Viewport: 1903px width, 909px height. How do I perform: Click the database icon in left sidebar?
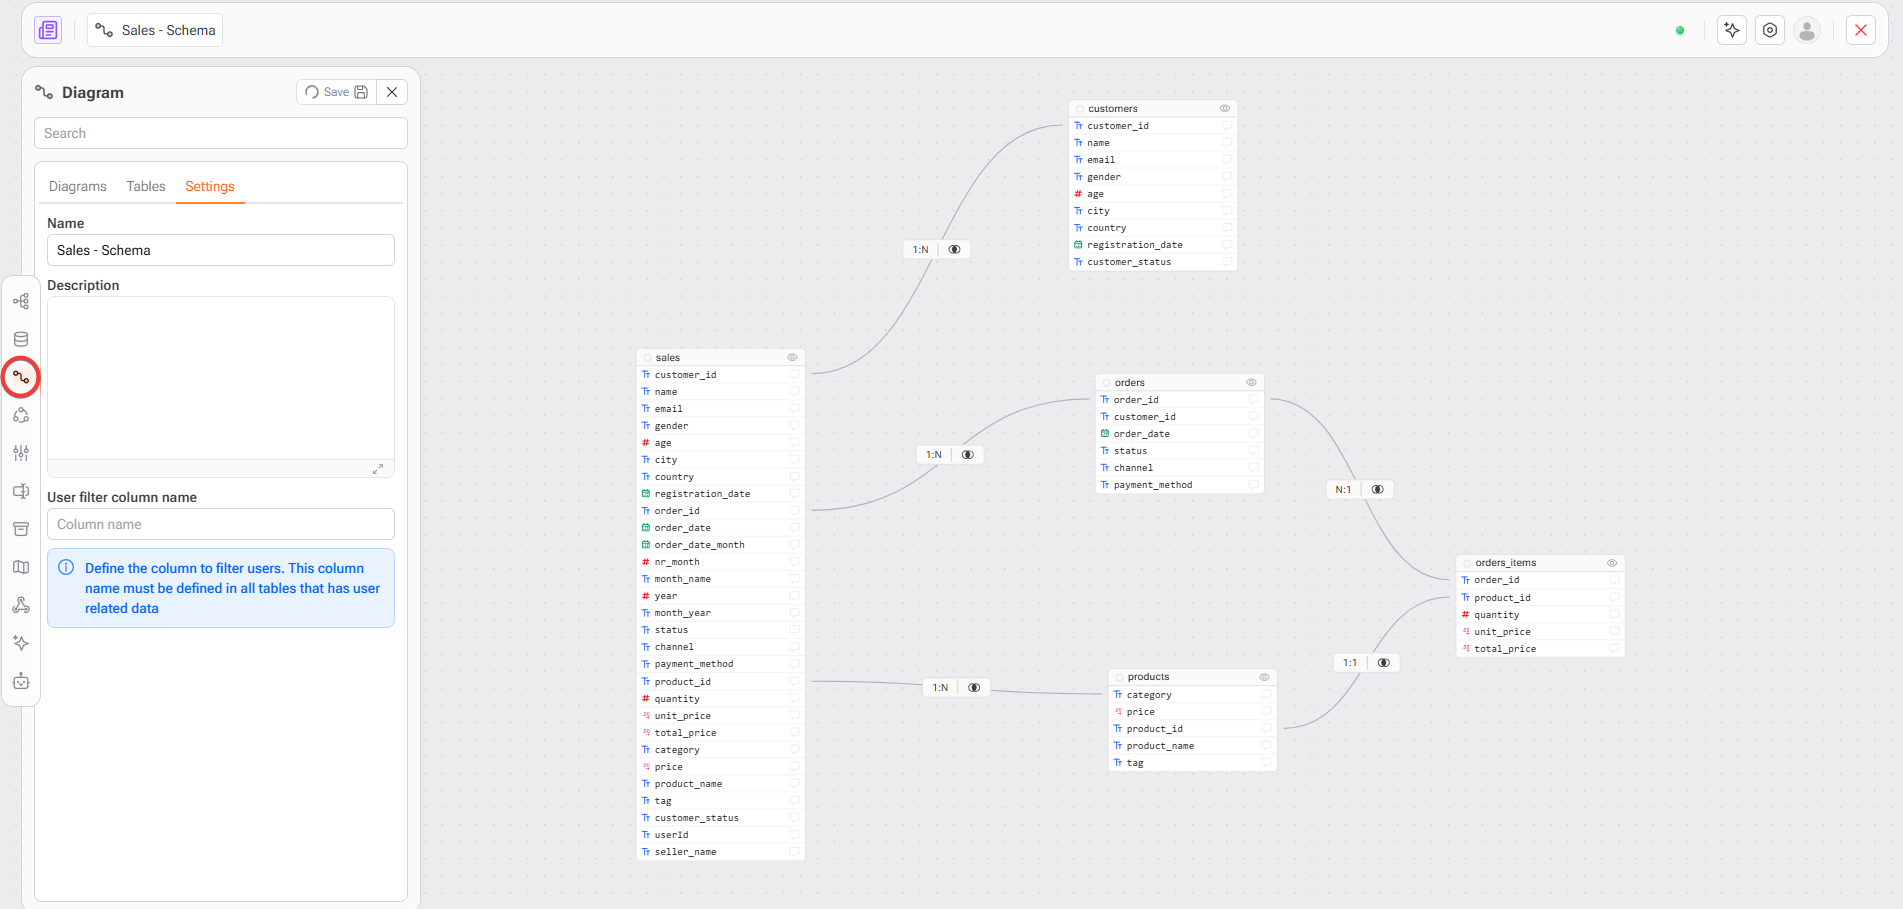point(21,339)
